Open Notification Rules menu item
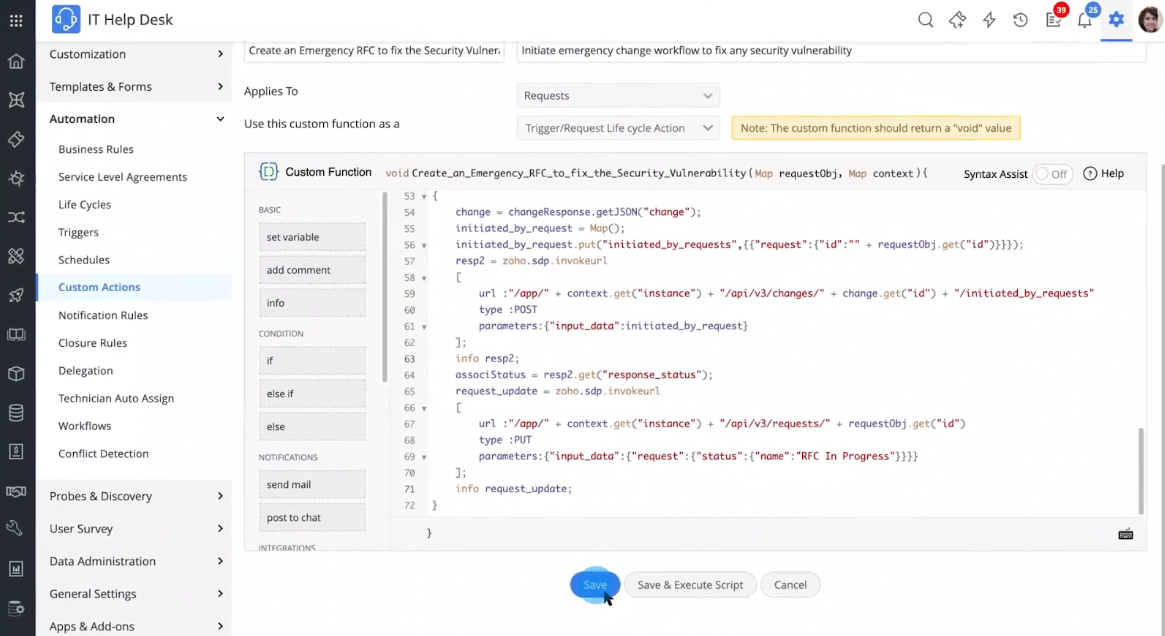 103,315
